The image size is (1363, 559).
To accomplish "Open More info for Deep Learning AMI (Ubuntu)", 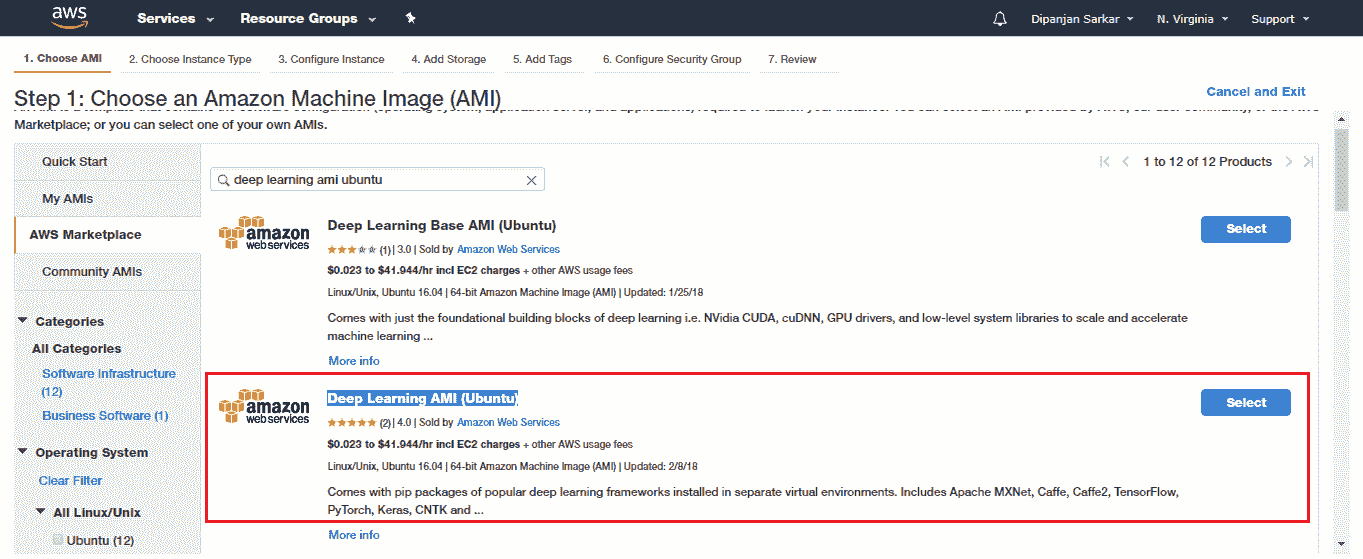I will 354,535.
